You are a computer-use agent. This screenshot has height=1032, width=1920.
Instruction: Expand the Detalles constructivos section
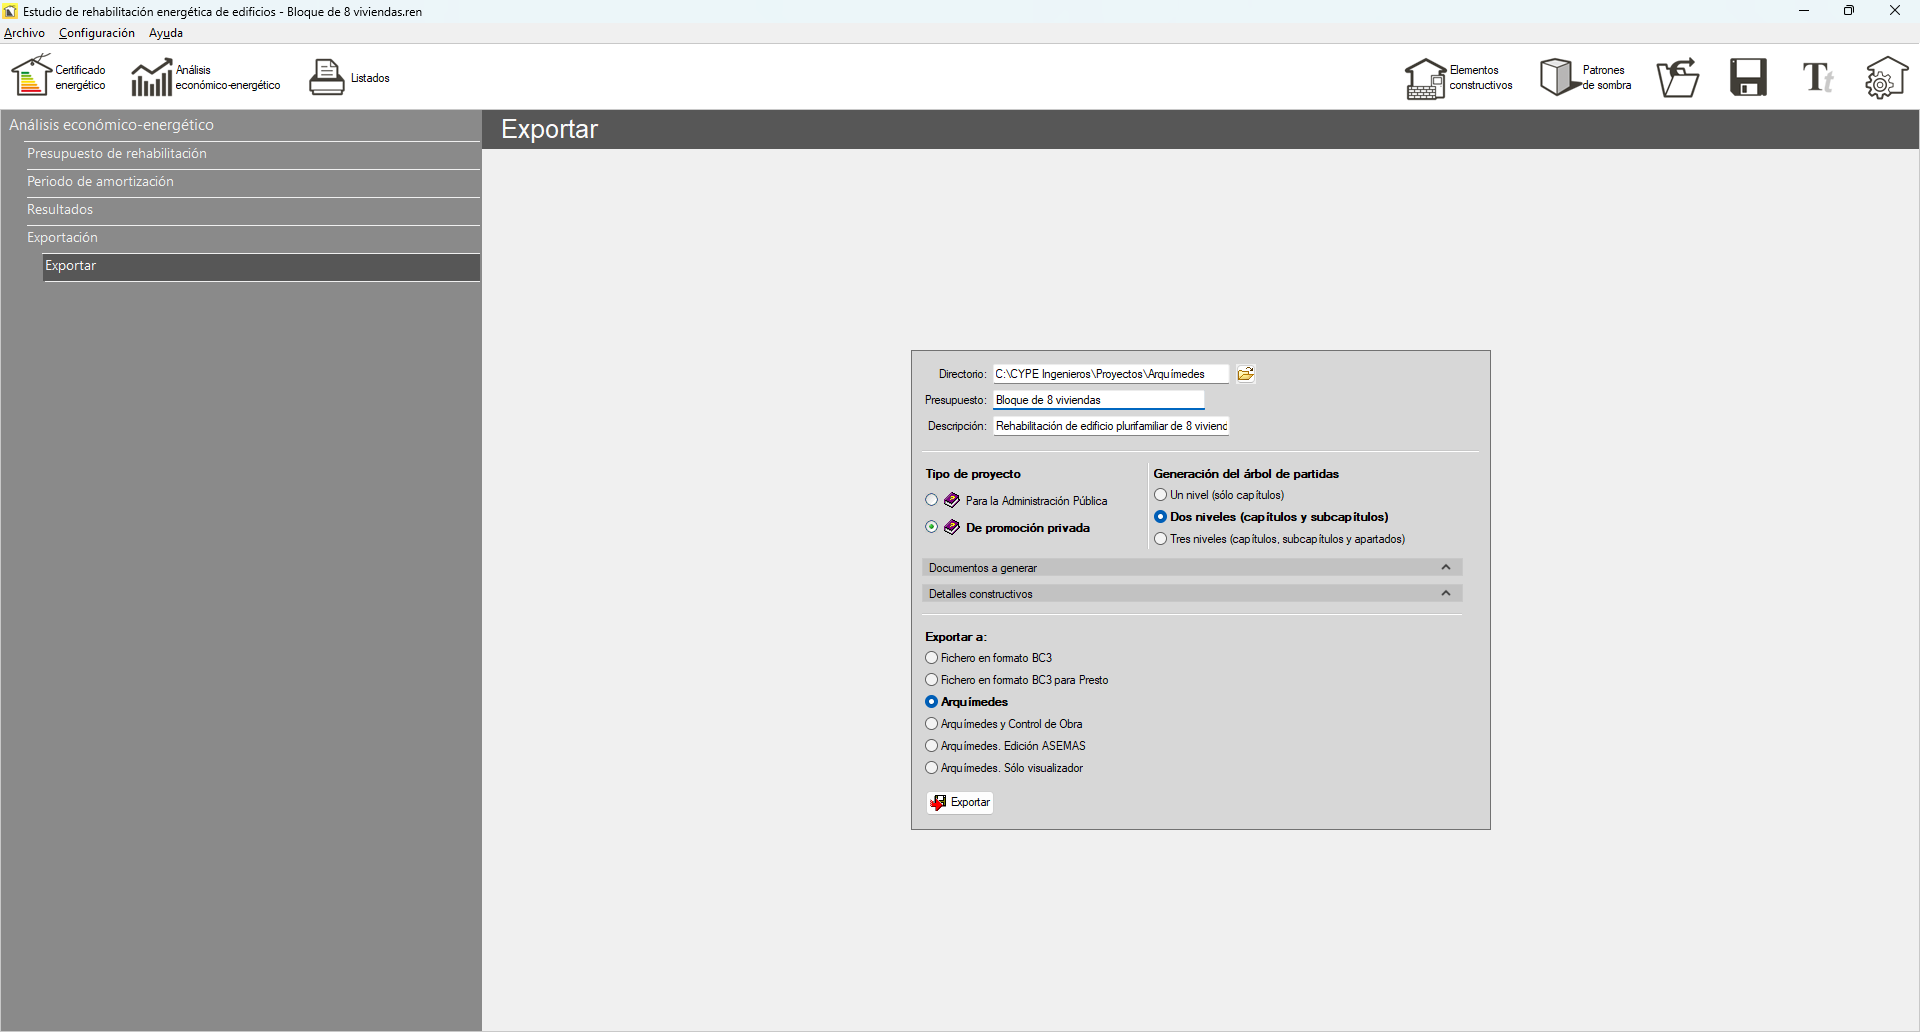coord(1192,594)
